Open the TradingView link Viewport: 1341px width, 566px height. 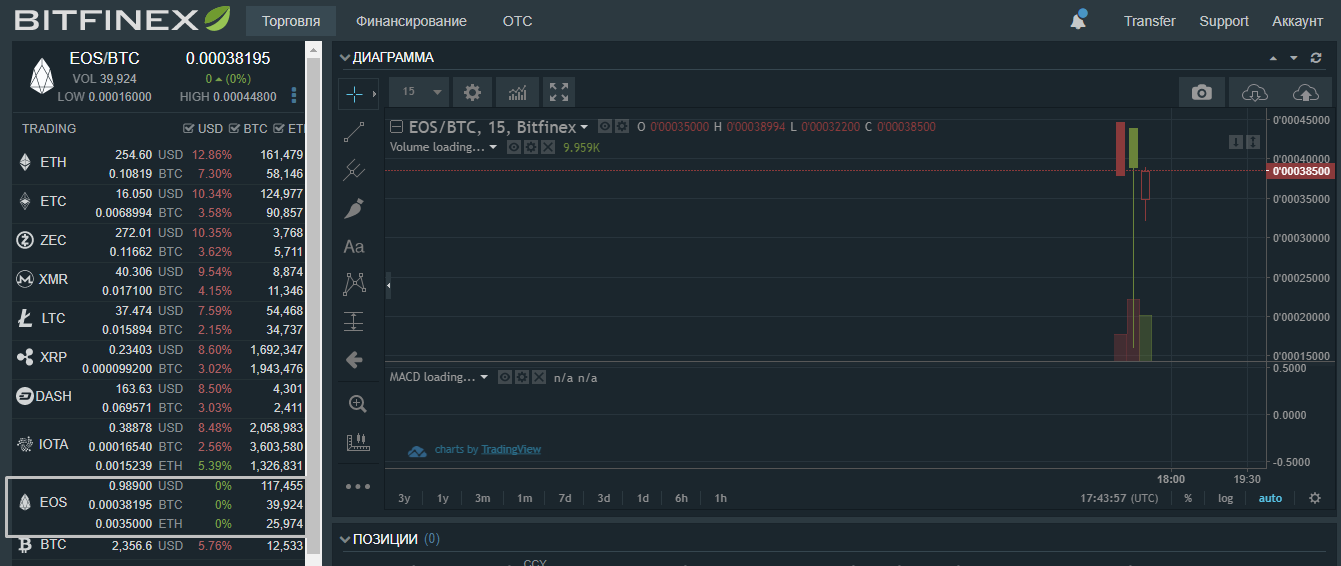(511, 449)
